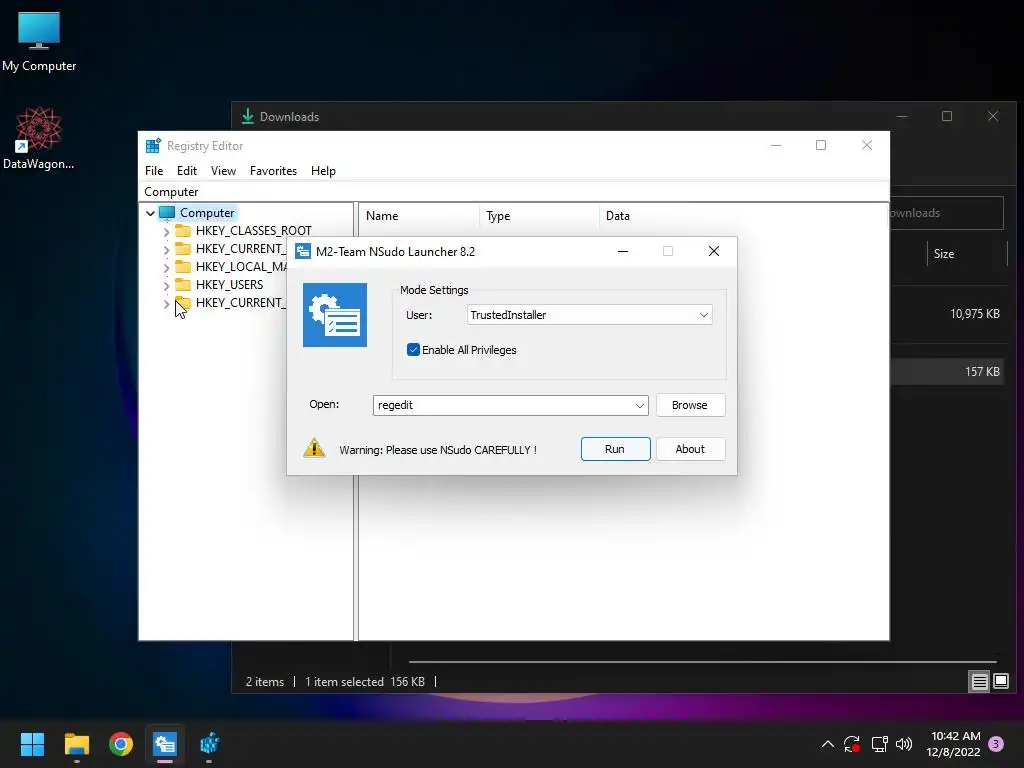The height and width of the screenshot is (768, 1024).
Task: Open the Help menu in Registry Editor
Action: pos(323,170)
